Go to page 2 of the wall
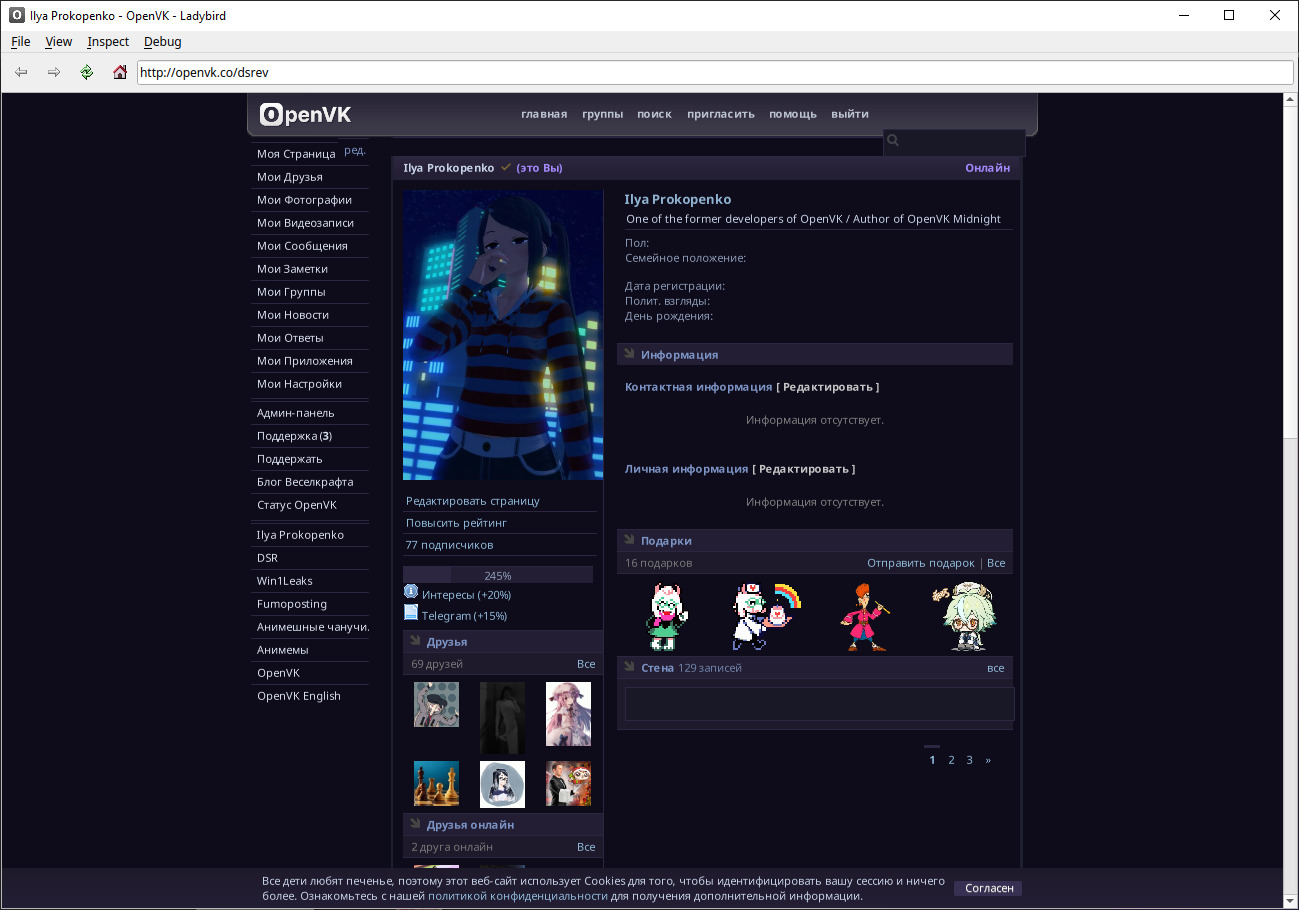The height and width of the screenshot is (910, 1299). click(951, 760)
